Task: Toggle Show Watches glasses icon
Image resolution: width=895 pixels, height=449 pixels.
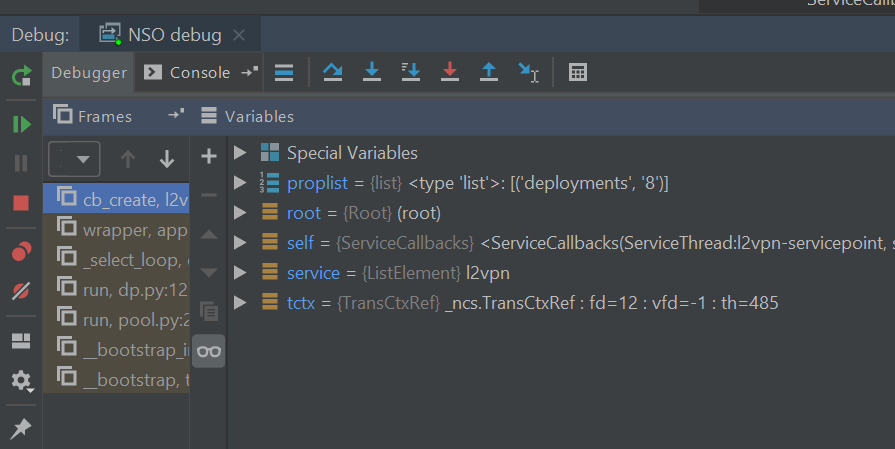Action: click(209, 351)
